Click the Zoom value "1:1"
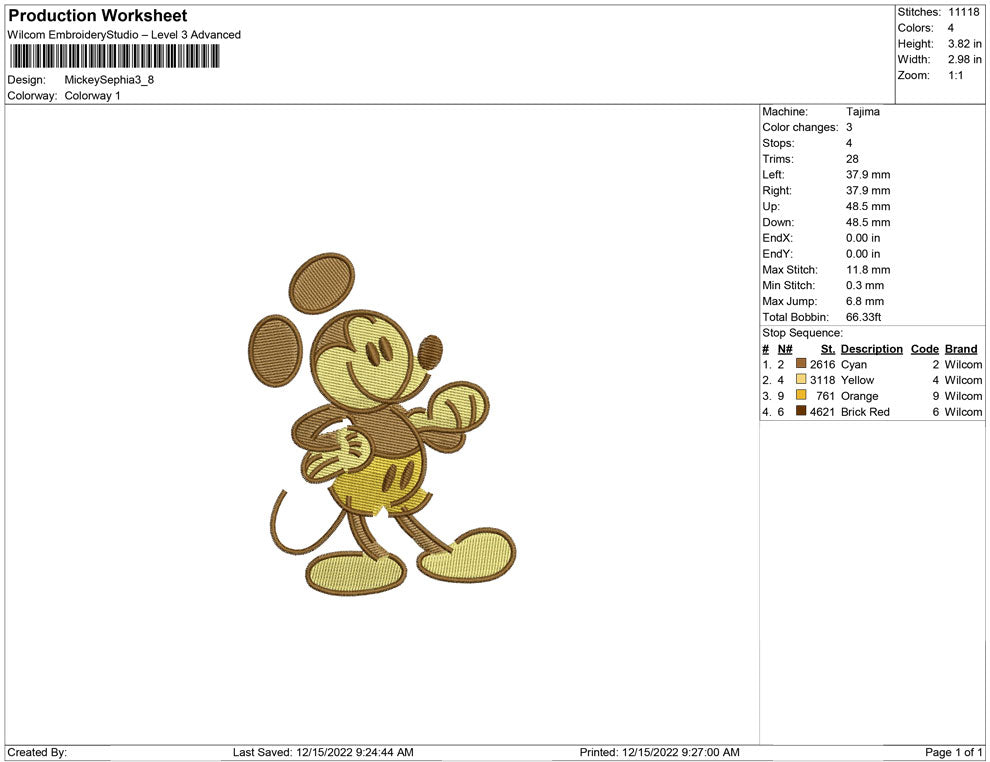Viewport: 990px width, 762px height. click(x=956, y=75)
